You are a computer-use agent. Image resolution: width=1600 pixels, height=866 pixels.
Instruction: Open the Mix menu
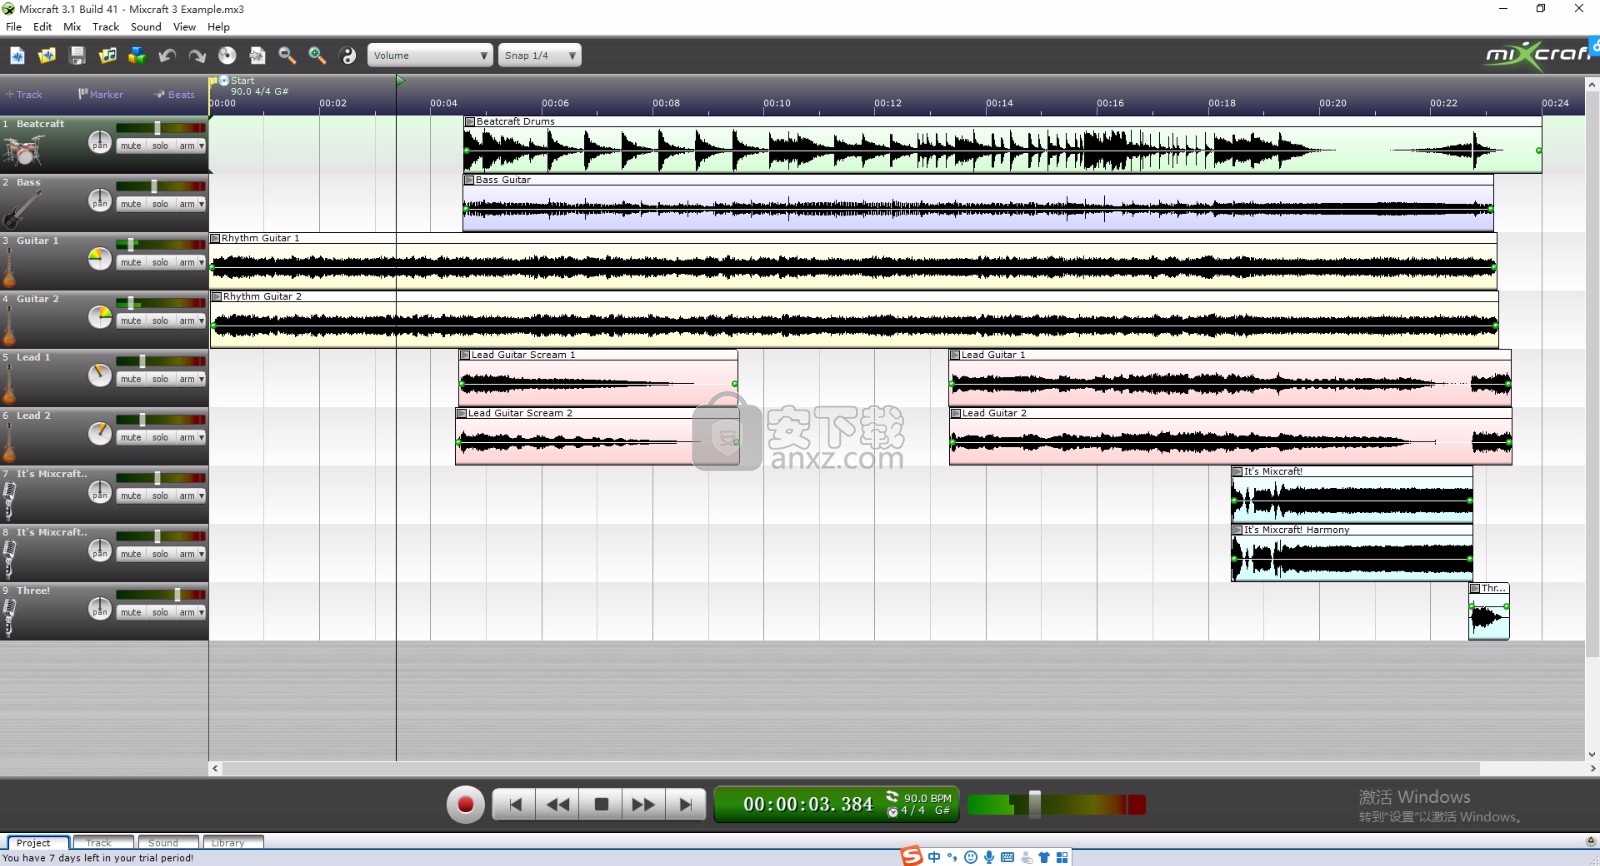point(72,27)
